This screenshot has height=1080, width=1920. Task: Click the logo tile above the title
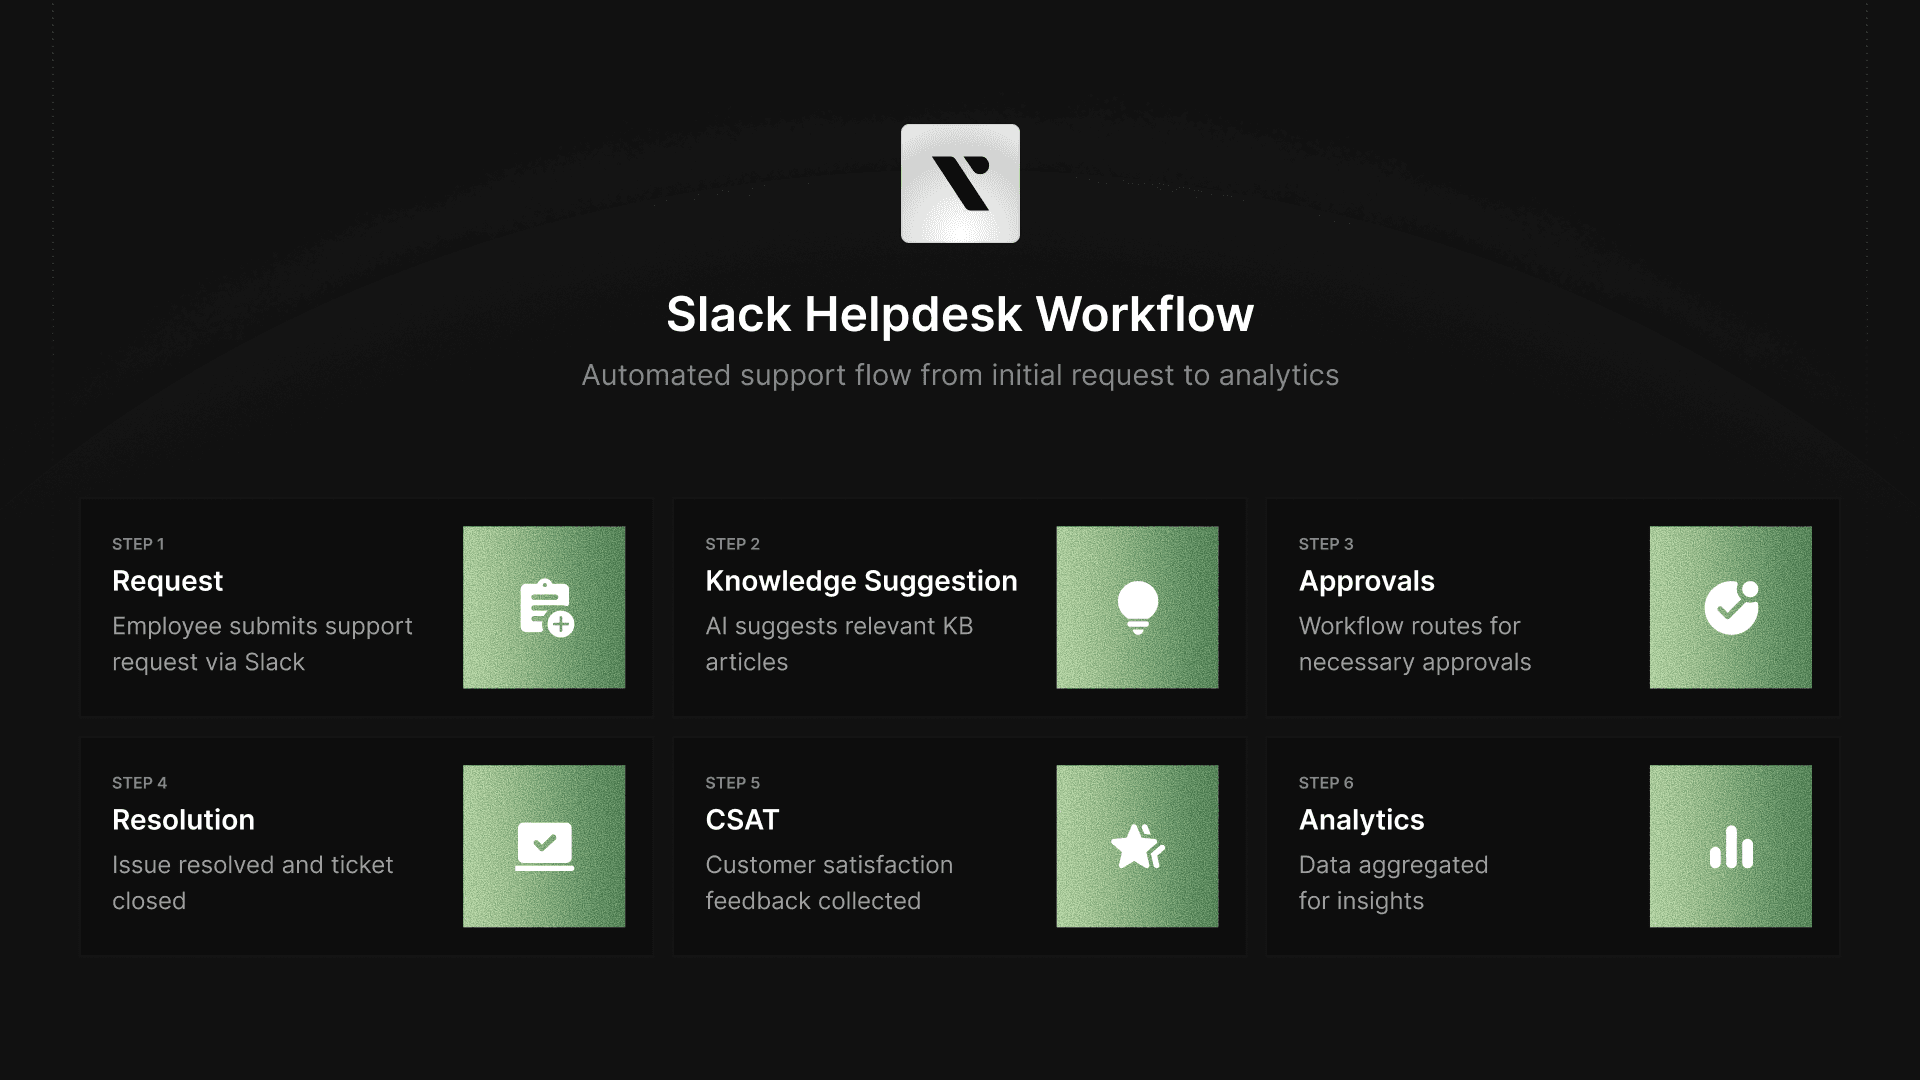(960, 183)
